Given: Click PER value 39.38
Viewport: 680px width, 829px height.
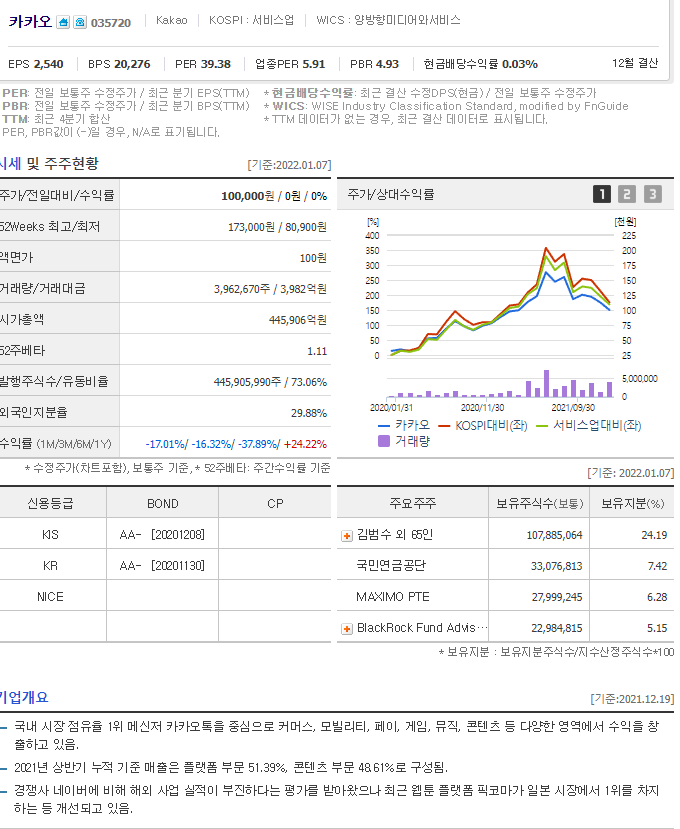Looking at the screenshot, I should click(216, 64).
